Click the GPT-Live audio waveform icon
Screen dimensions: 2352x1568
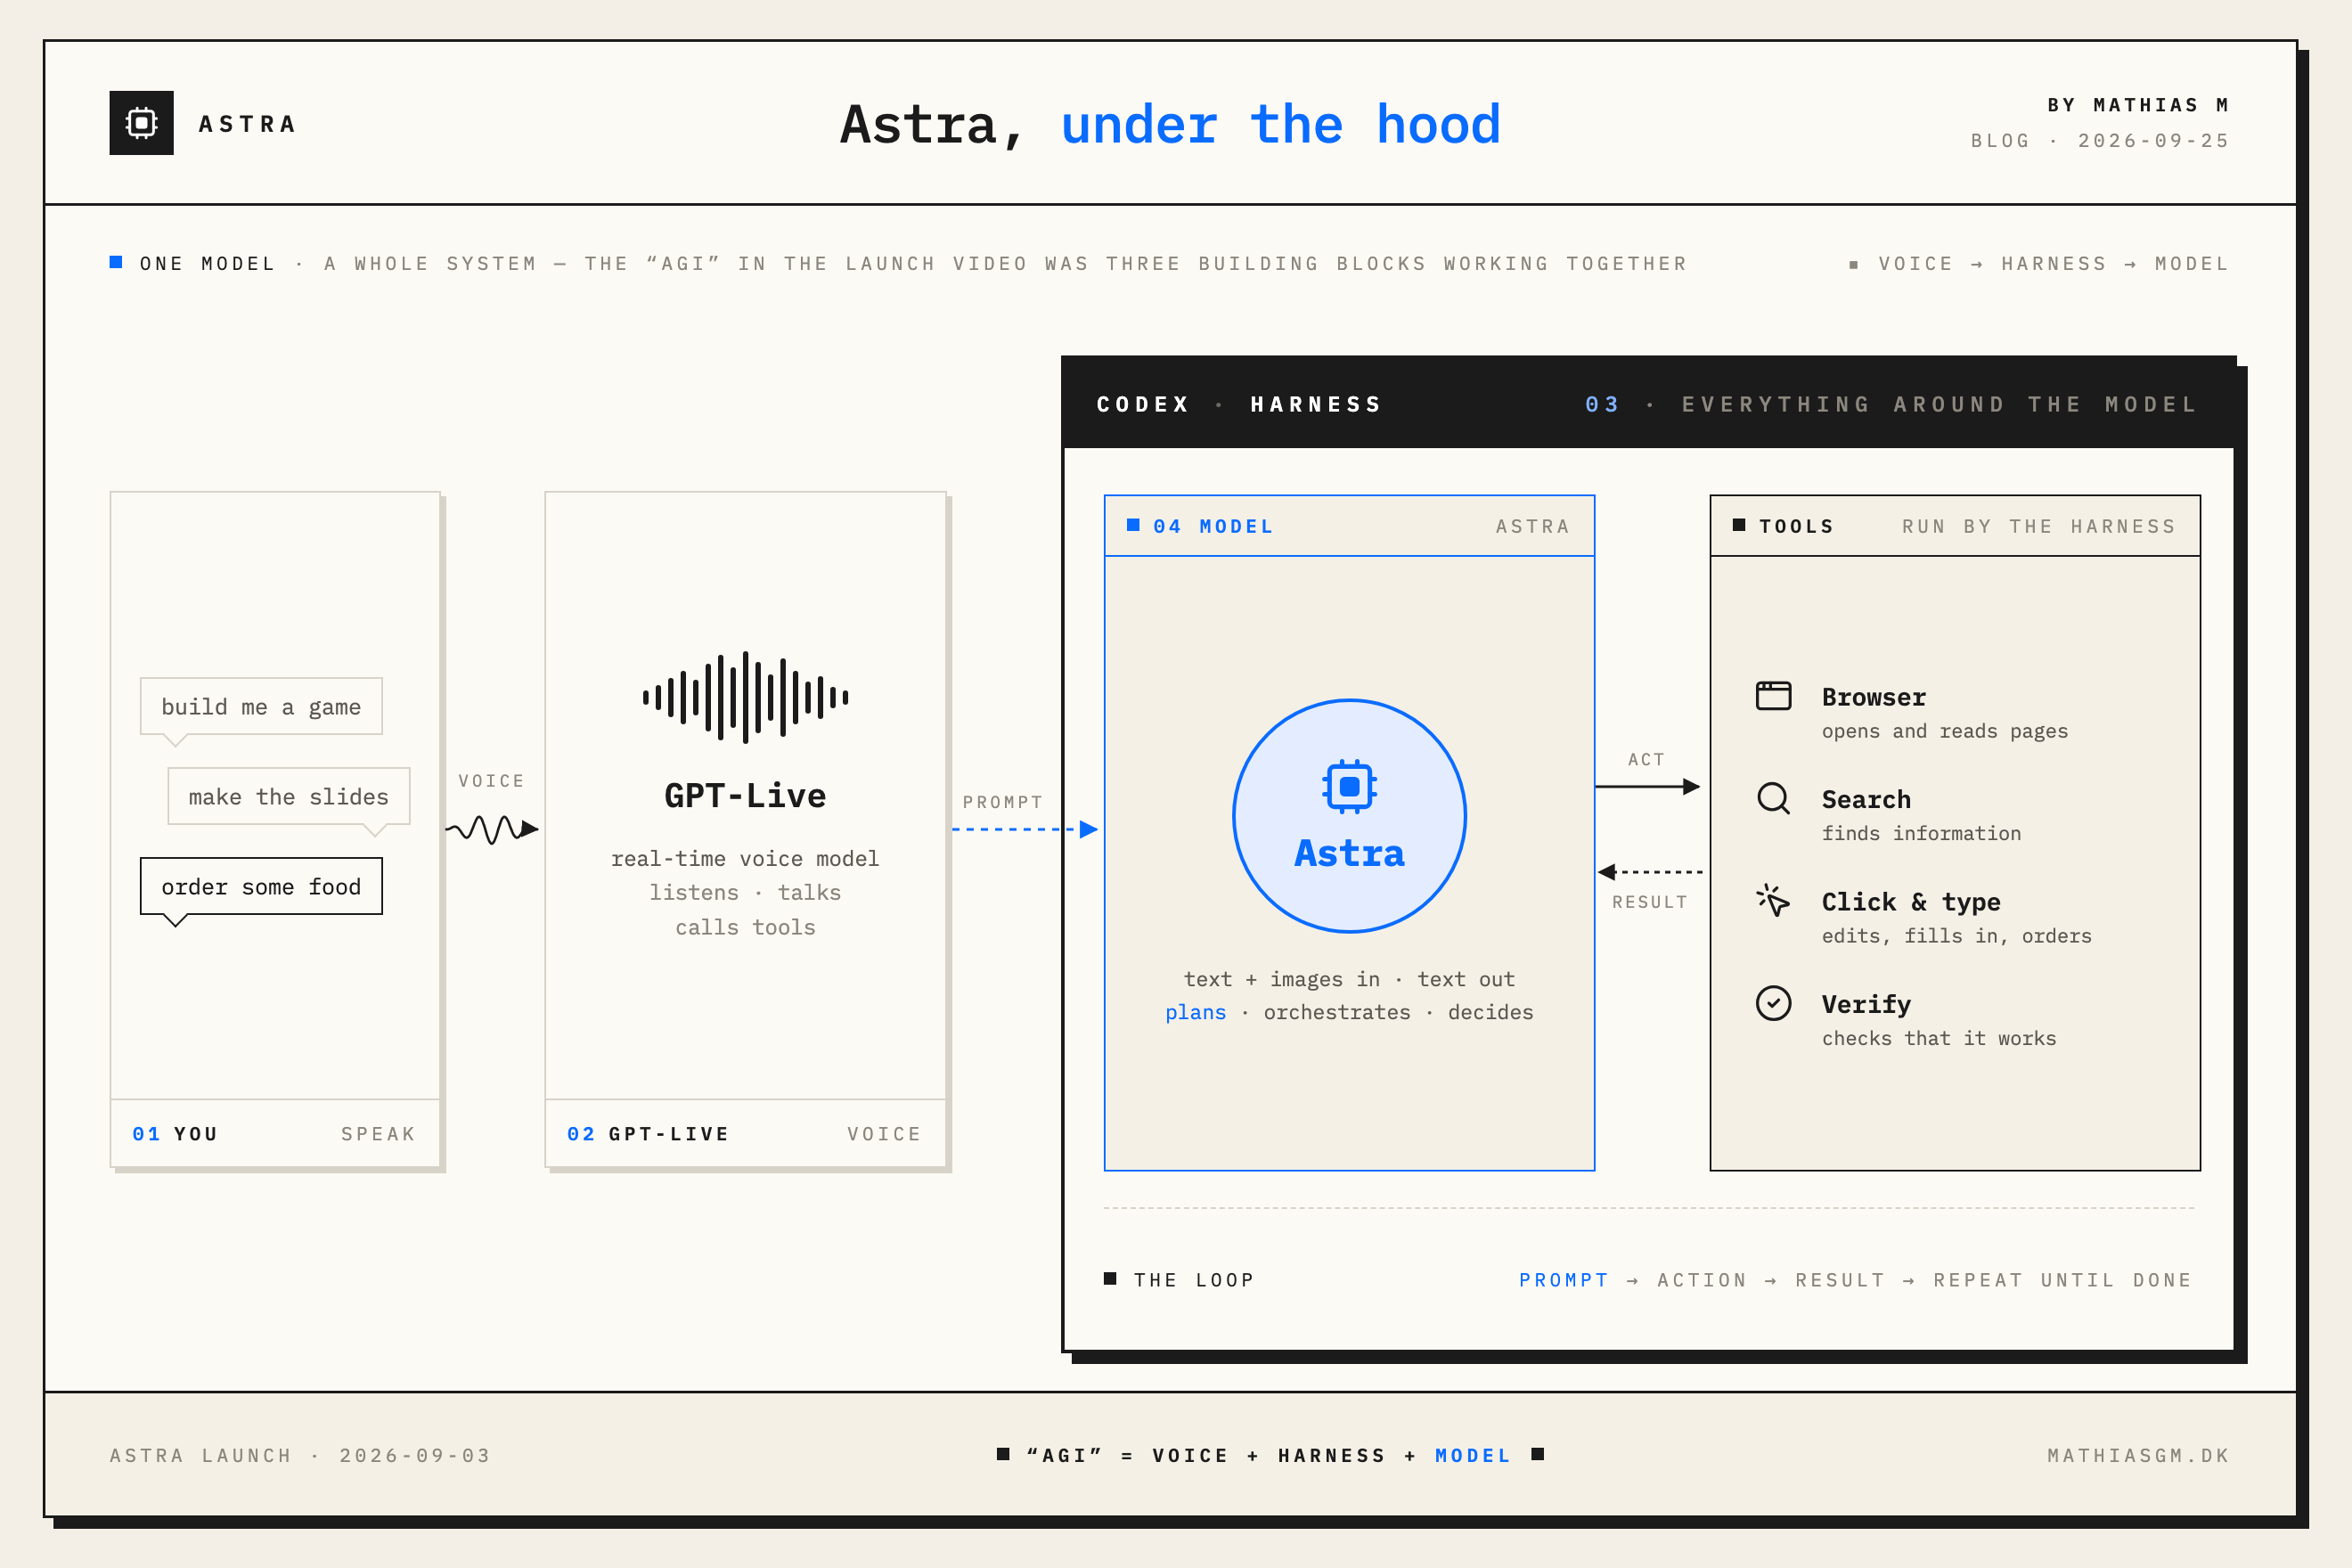[x=745, y=697]
